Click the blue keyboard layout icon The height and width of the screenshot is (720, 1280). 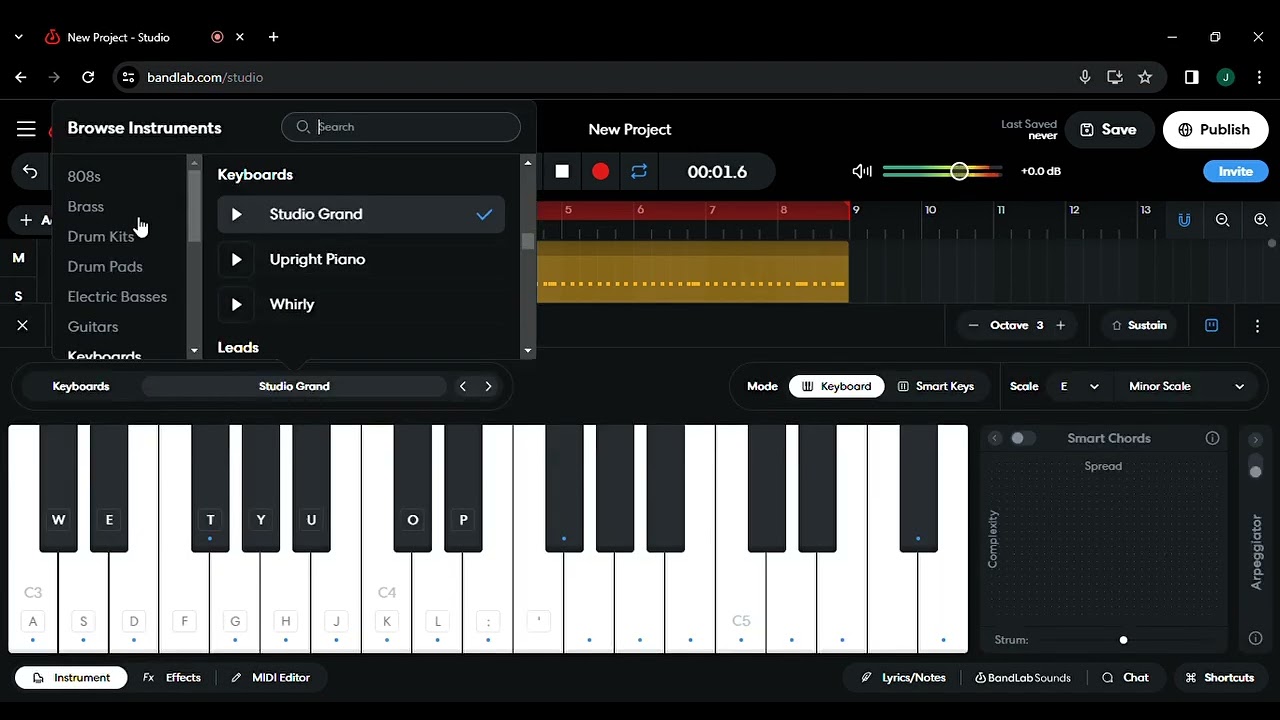pyautogui.click(x=1212, y=326)
